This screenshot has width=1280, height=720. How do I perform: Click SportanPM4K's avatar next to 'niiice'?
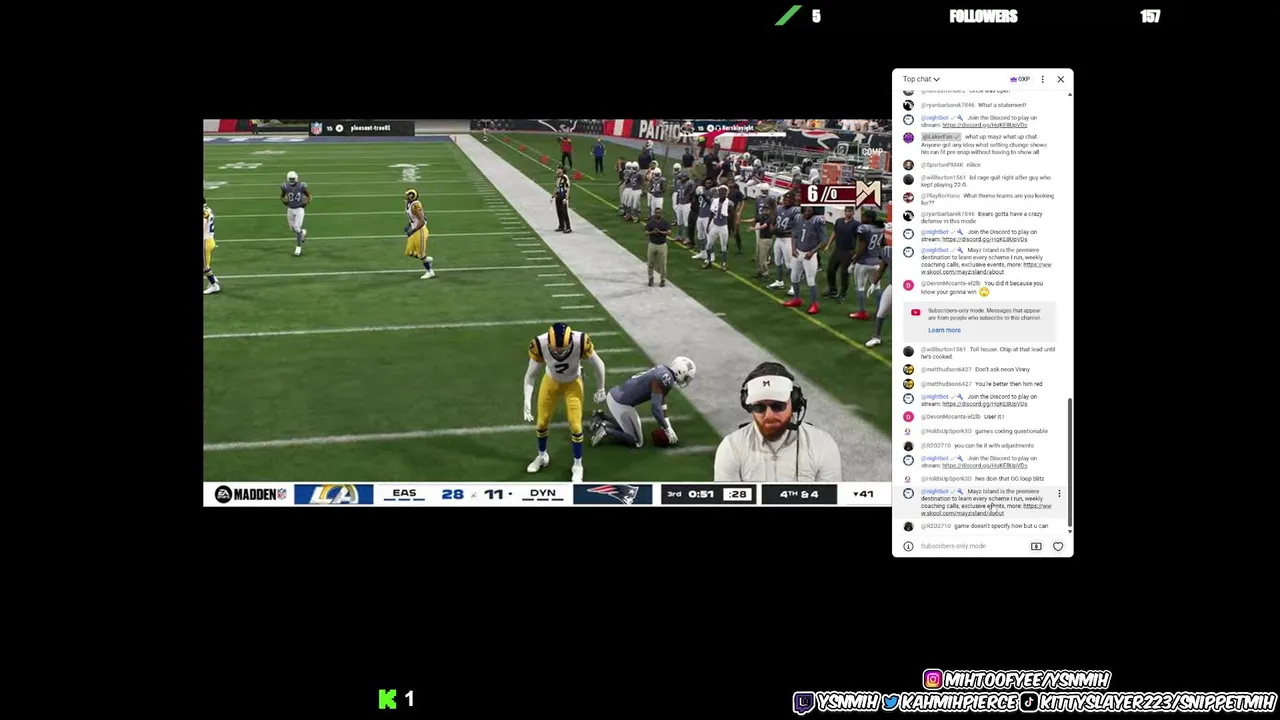pos(908,165)
